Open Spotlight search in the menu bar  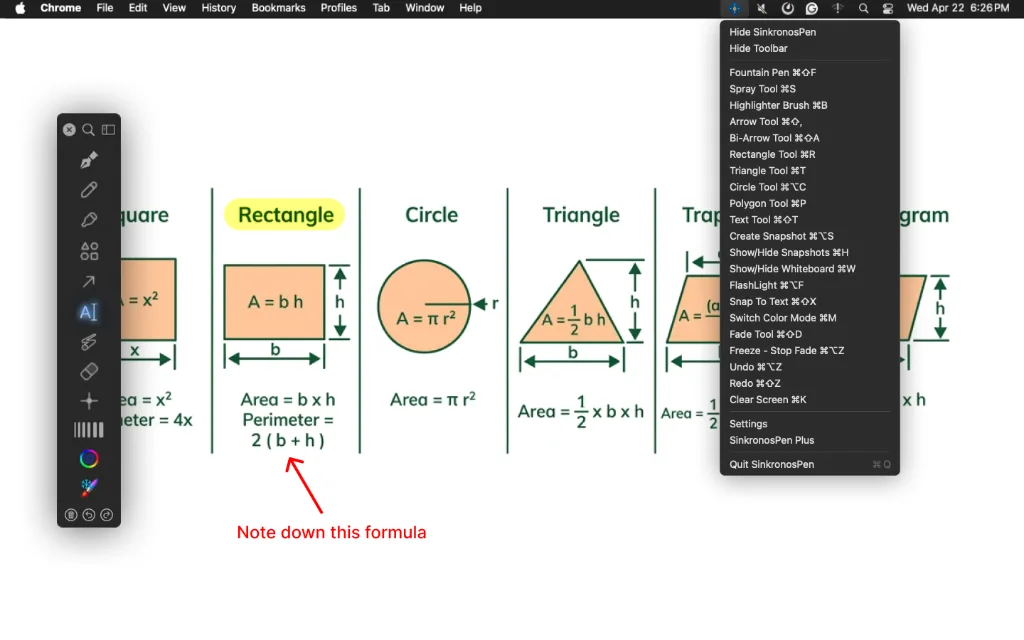(863, 8)
